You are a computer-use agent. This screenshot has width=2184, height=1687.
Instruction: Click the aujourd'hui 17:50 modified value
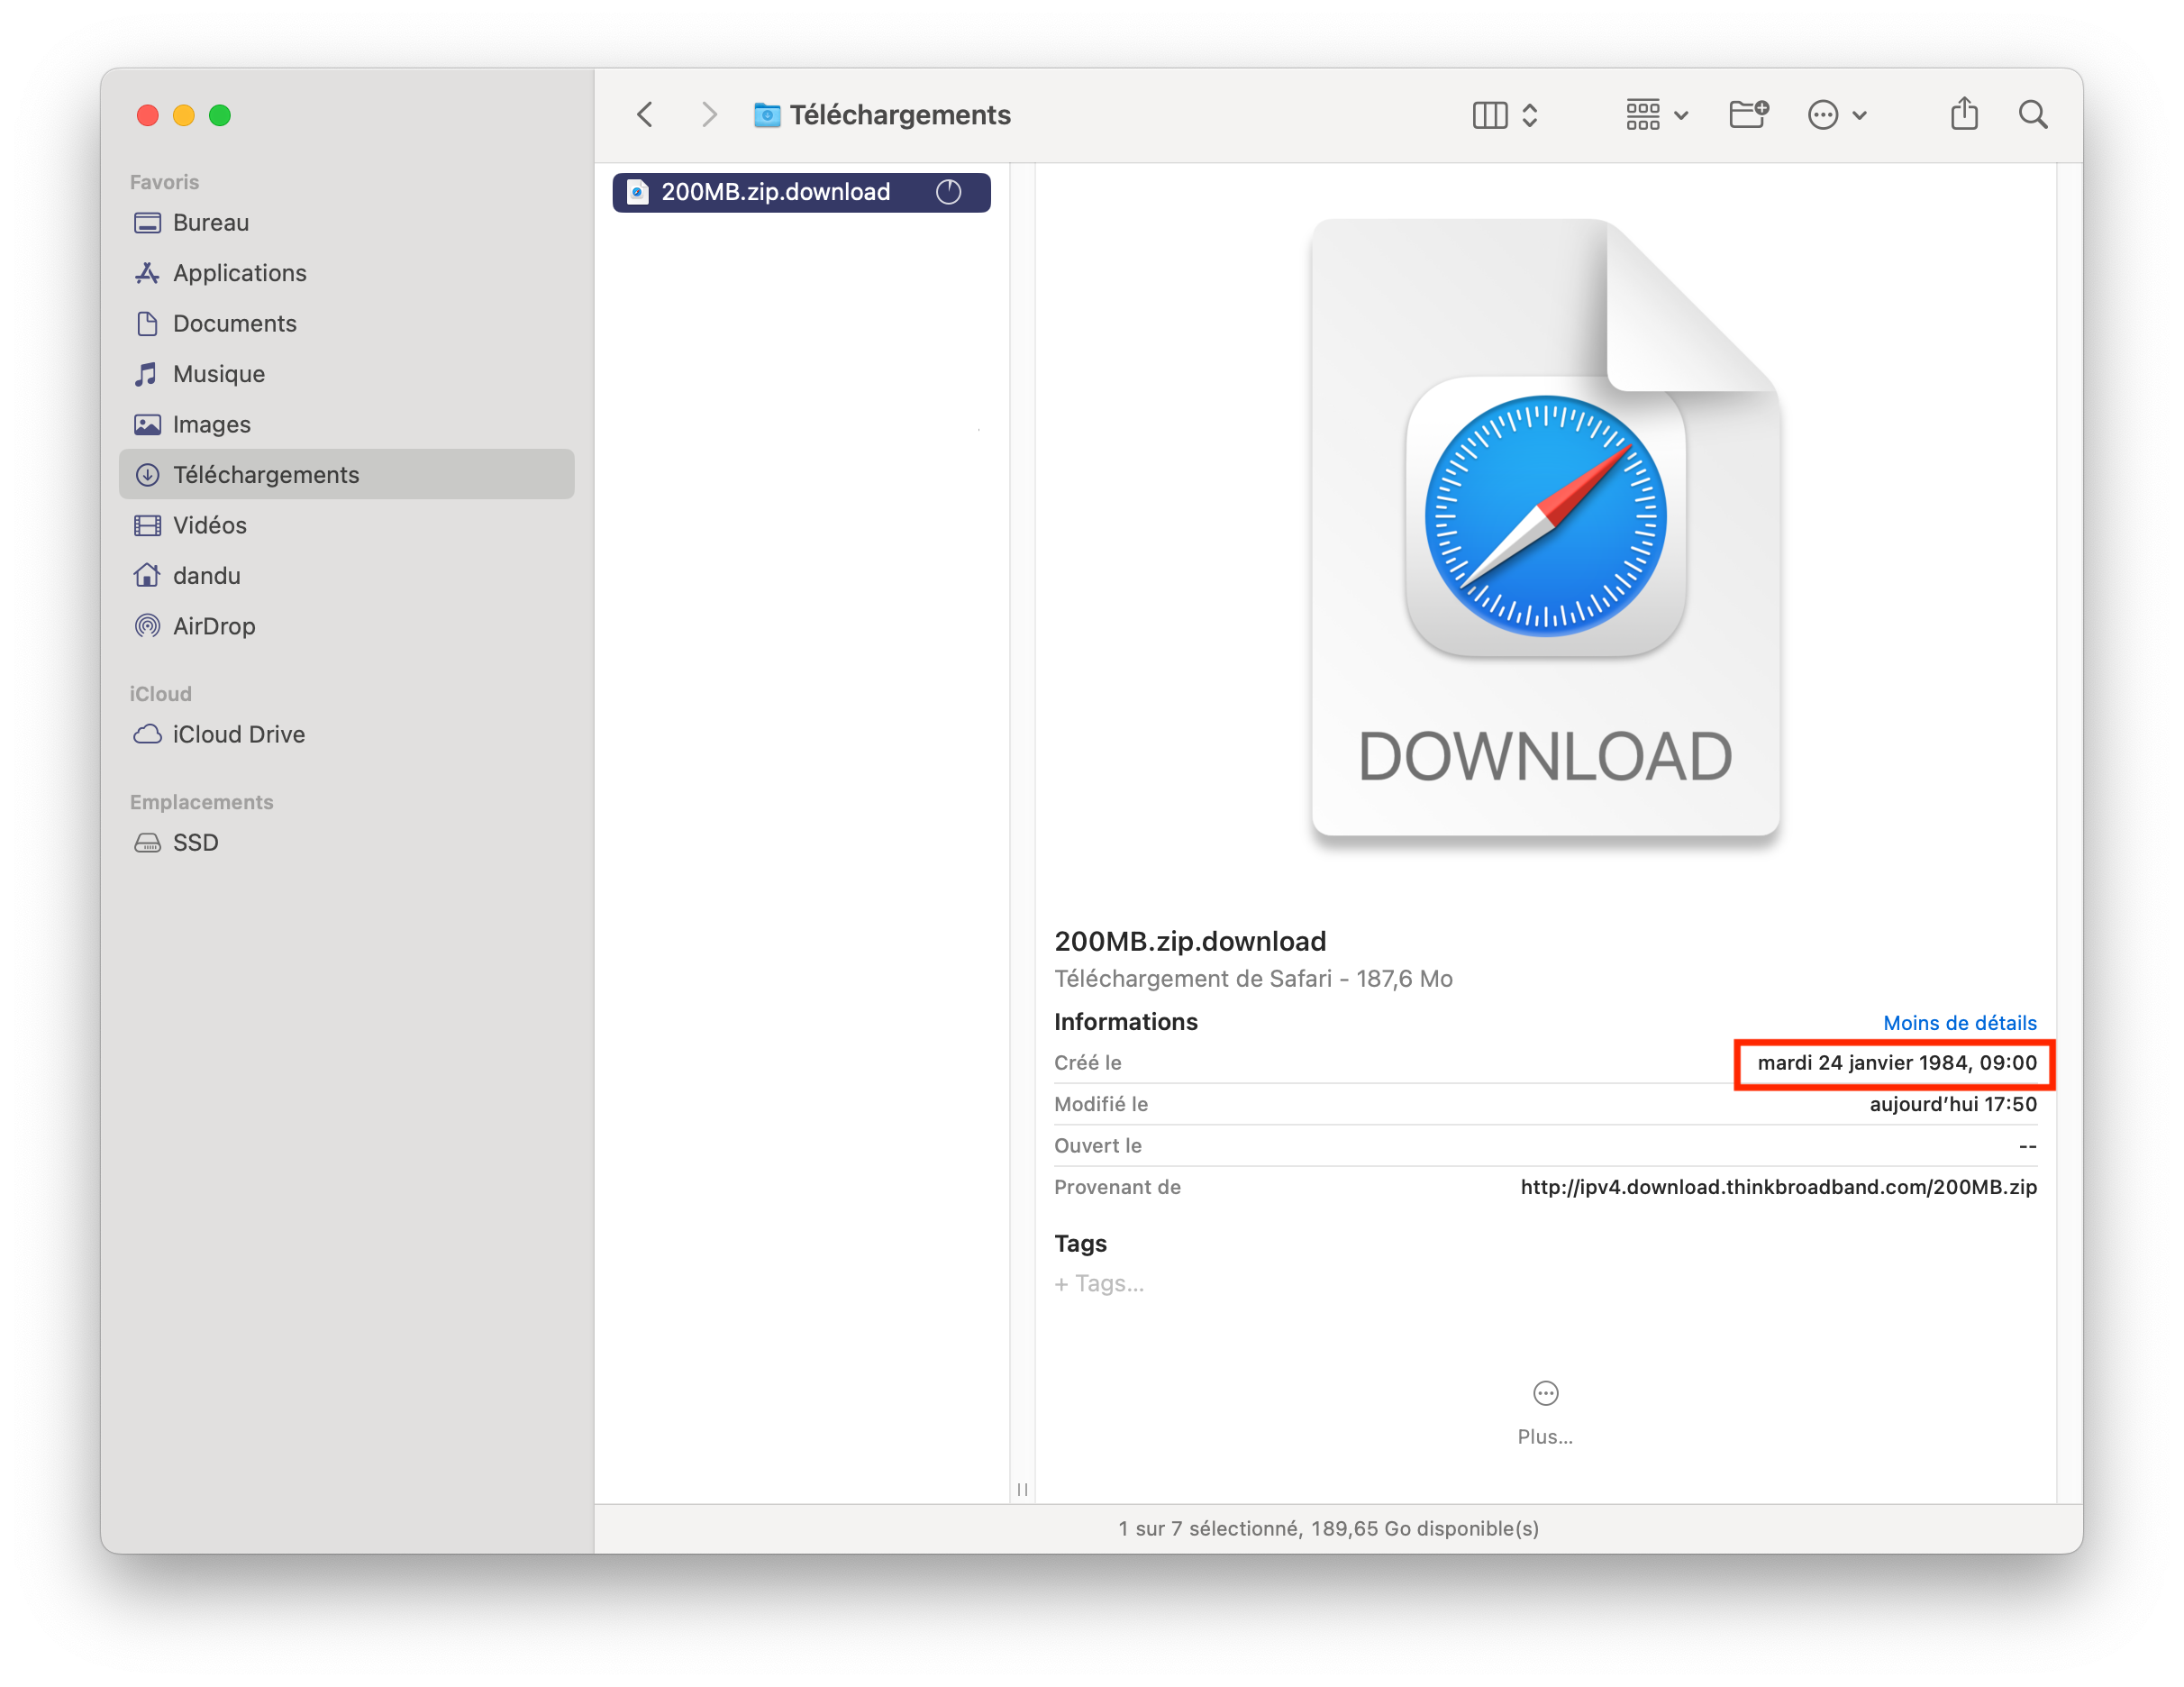click(x=1952, y=1103)
